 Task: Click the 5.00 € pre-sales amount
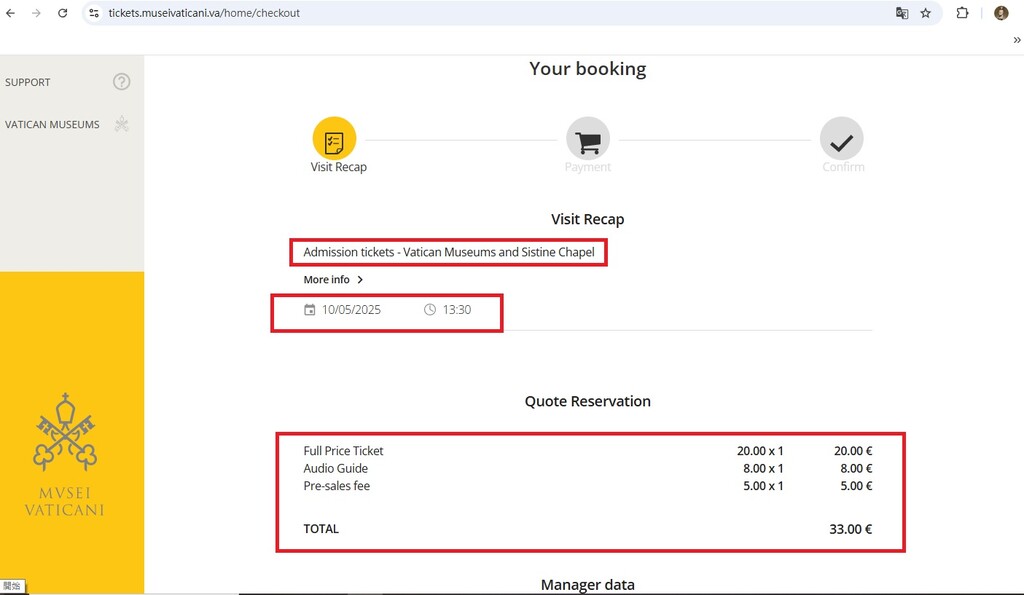click(856, 486)
